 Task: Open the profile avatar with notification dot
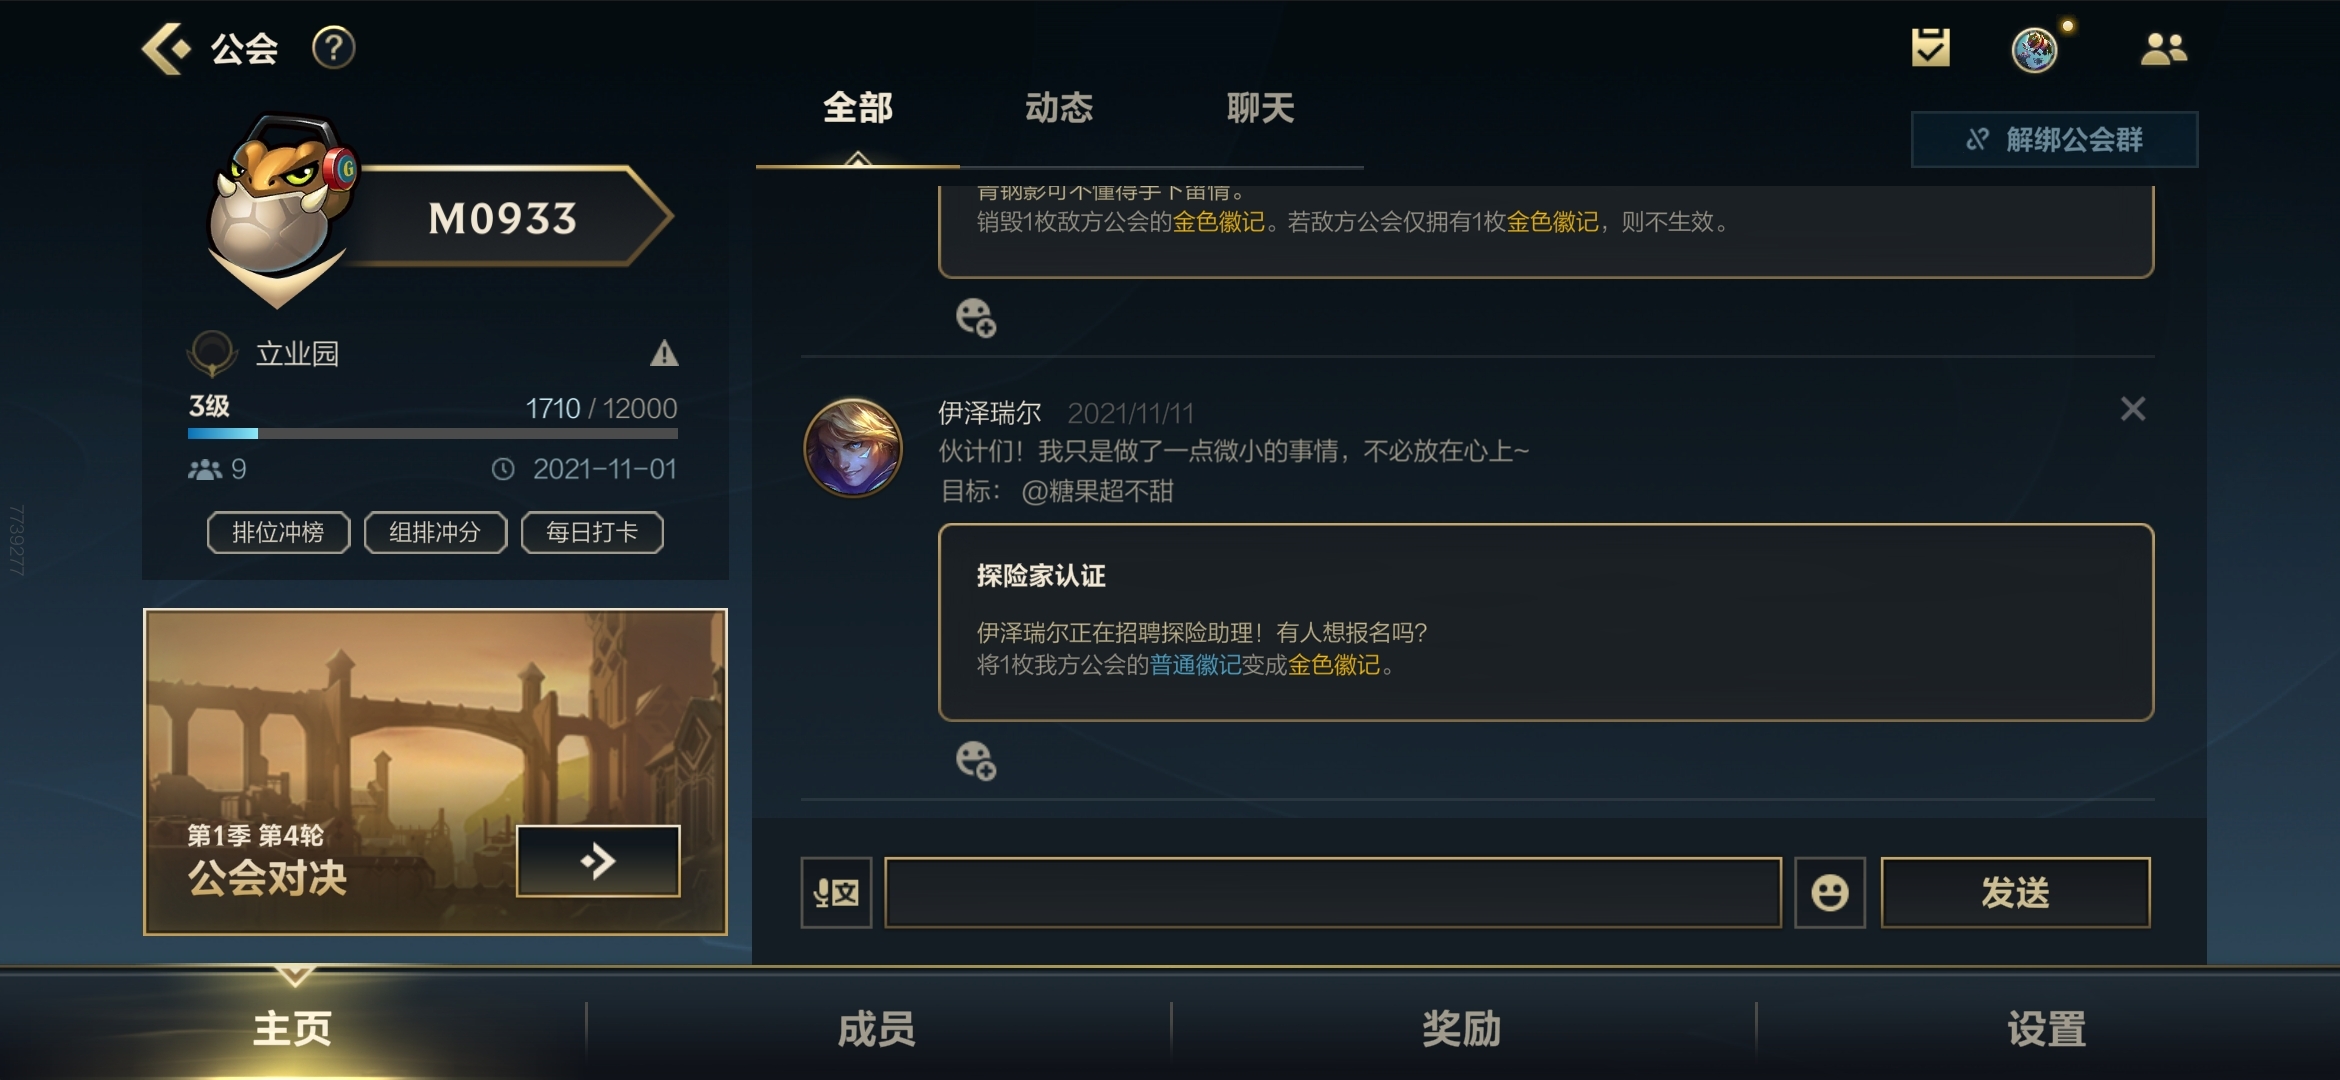tap(2035, 49)
